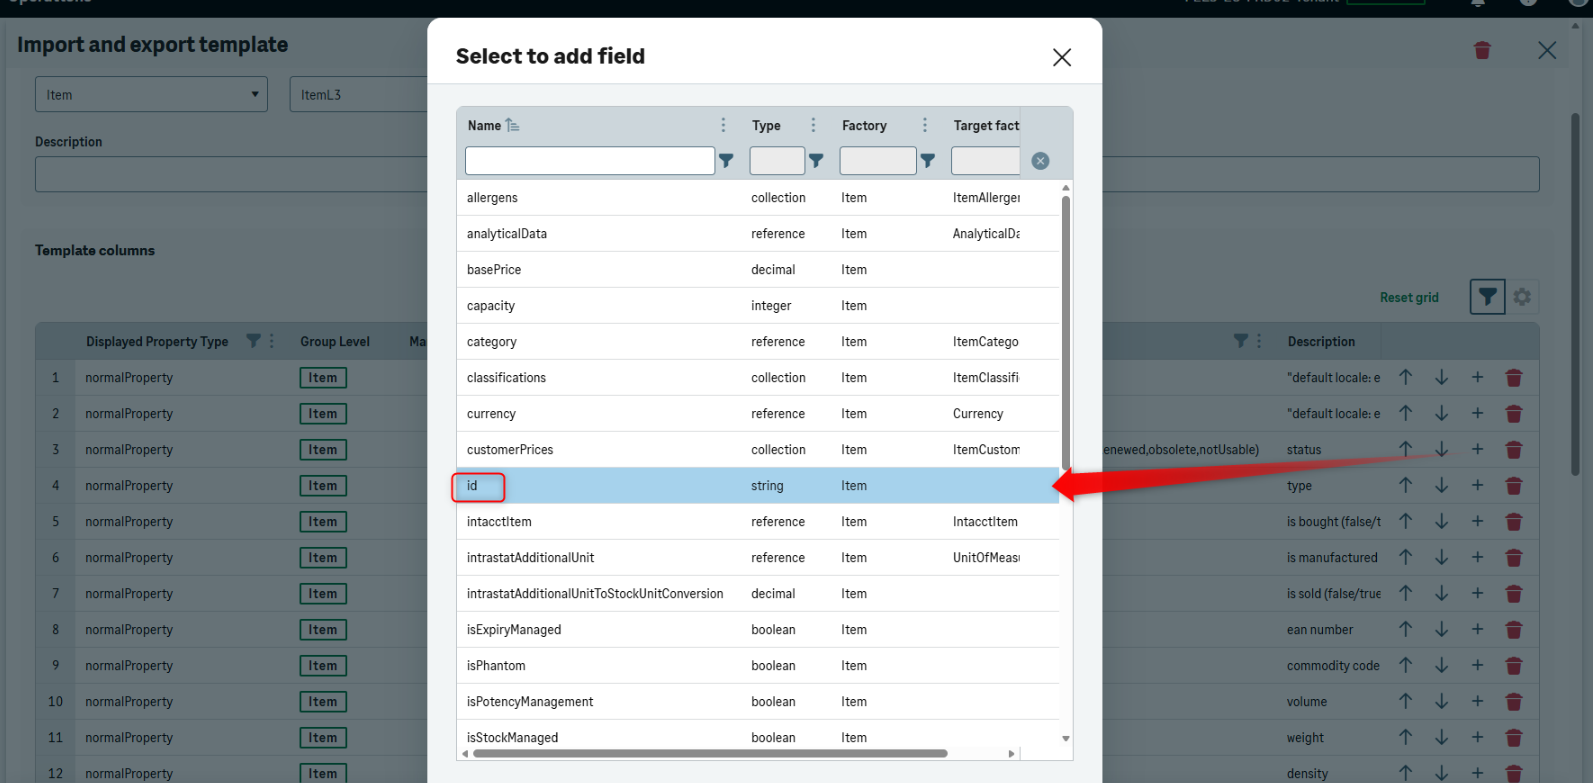Click the Name filter text field

590,161
